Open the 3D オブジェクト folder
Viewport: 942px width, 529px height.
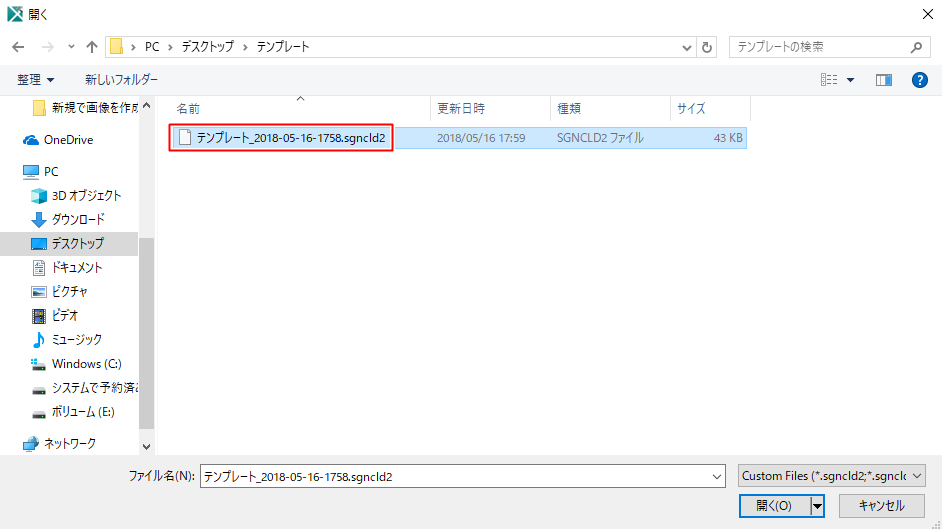point(76,196)
